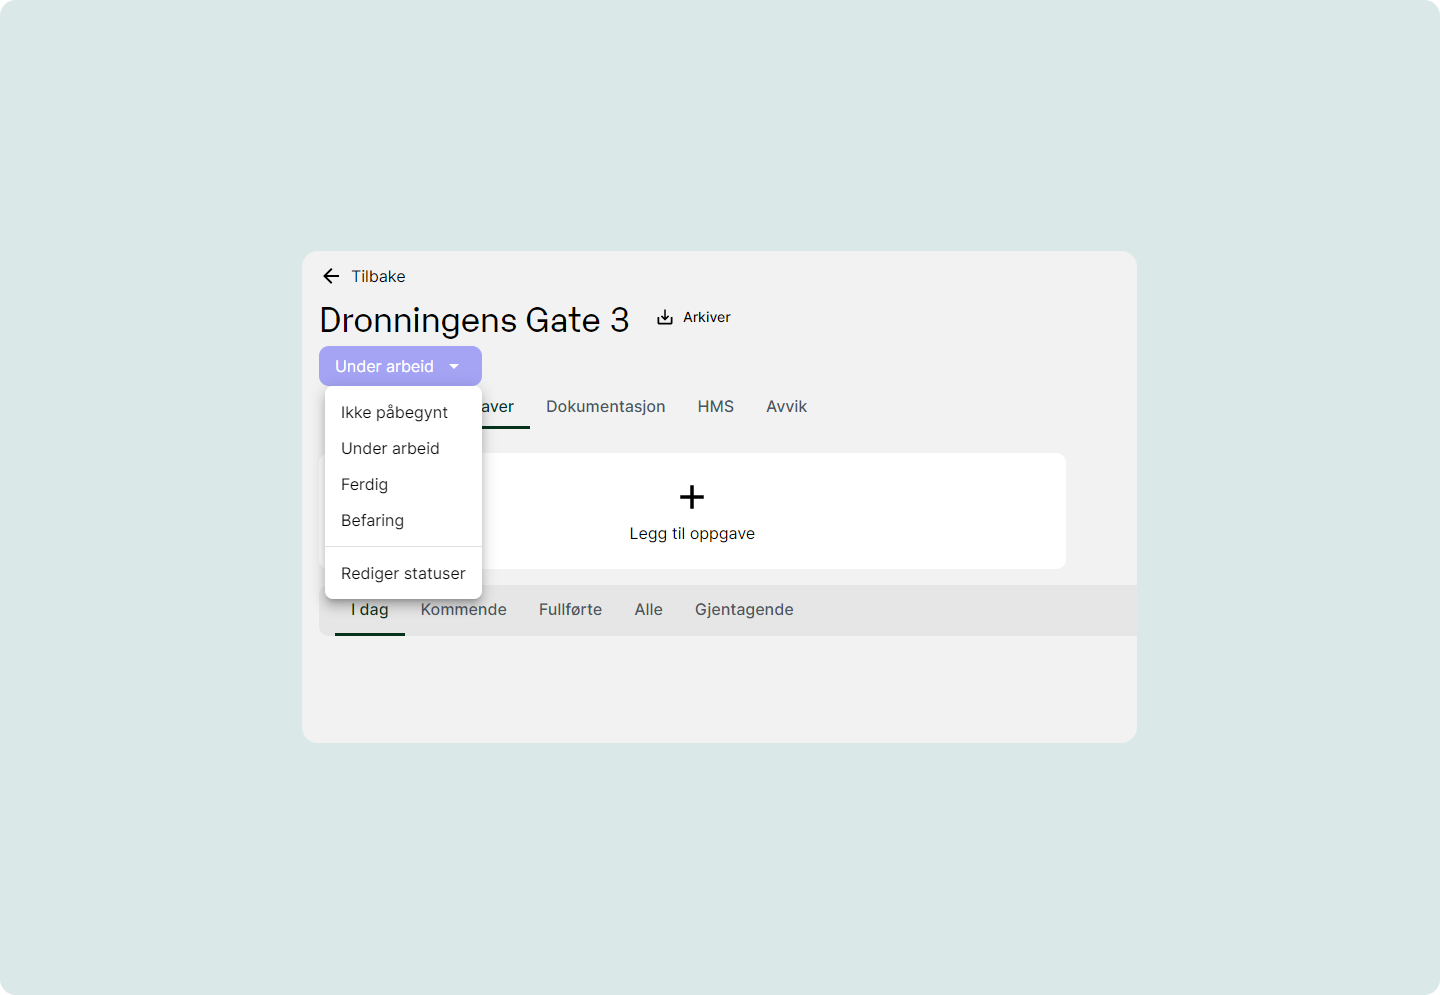Collapse the Under arbeid status dropdown
Screen dimensions: 1440x995
[400, 366]
